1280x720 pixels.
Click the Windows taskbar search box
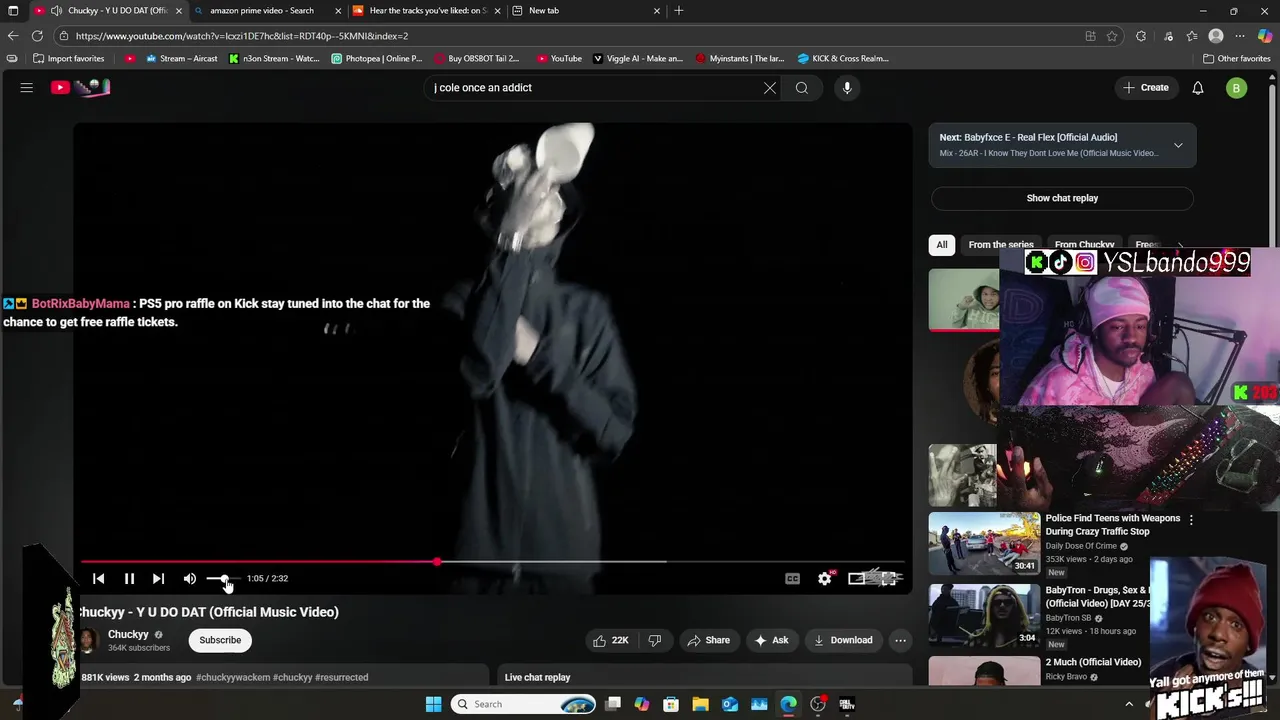(524, 704)
